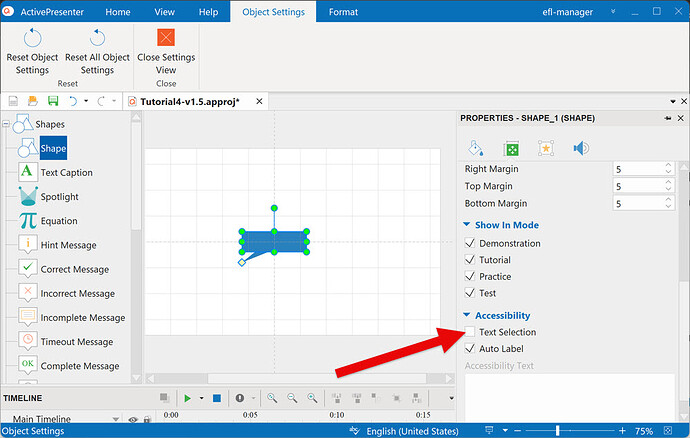Save project with the green floppy icon
The width and height of the screenshot is (690, 438).
pos(52,102)
